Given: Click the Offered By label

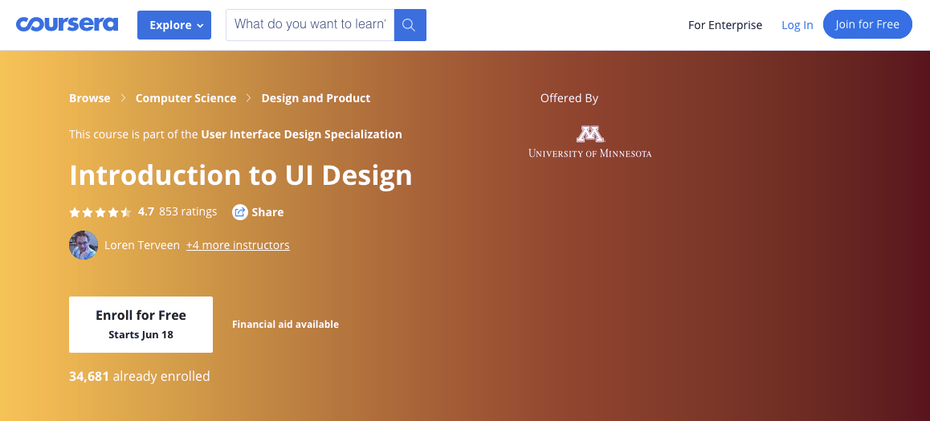Looking at the screenshot, I should tap(569, 98).
